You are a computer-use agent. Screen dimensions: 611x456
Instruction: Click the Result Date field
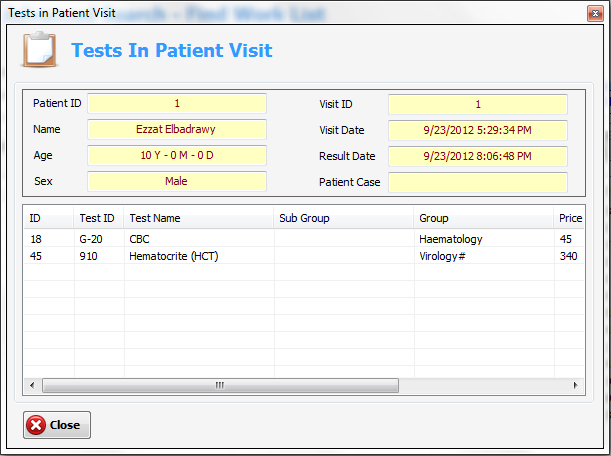[478, 156]
